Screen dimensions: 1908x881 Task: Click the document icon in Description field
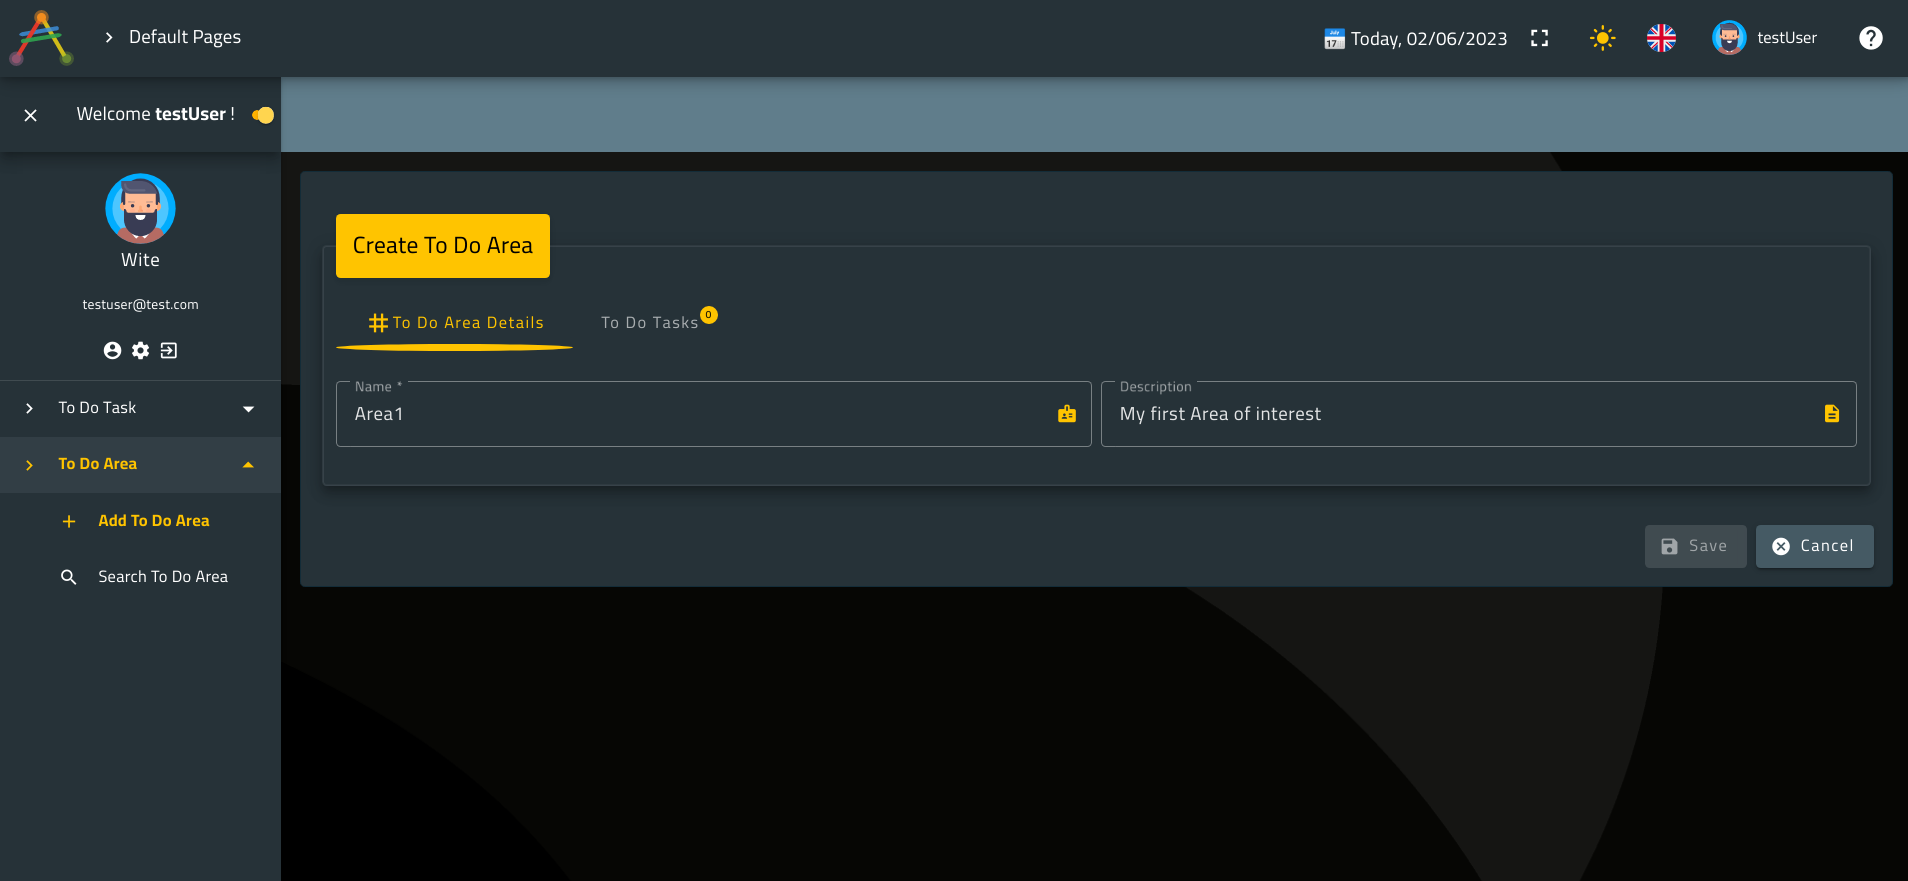pos(1832,414)
